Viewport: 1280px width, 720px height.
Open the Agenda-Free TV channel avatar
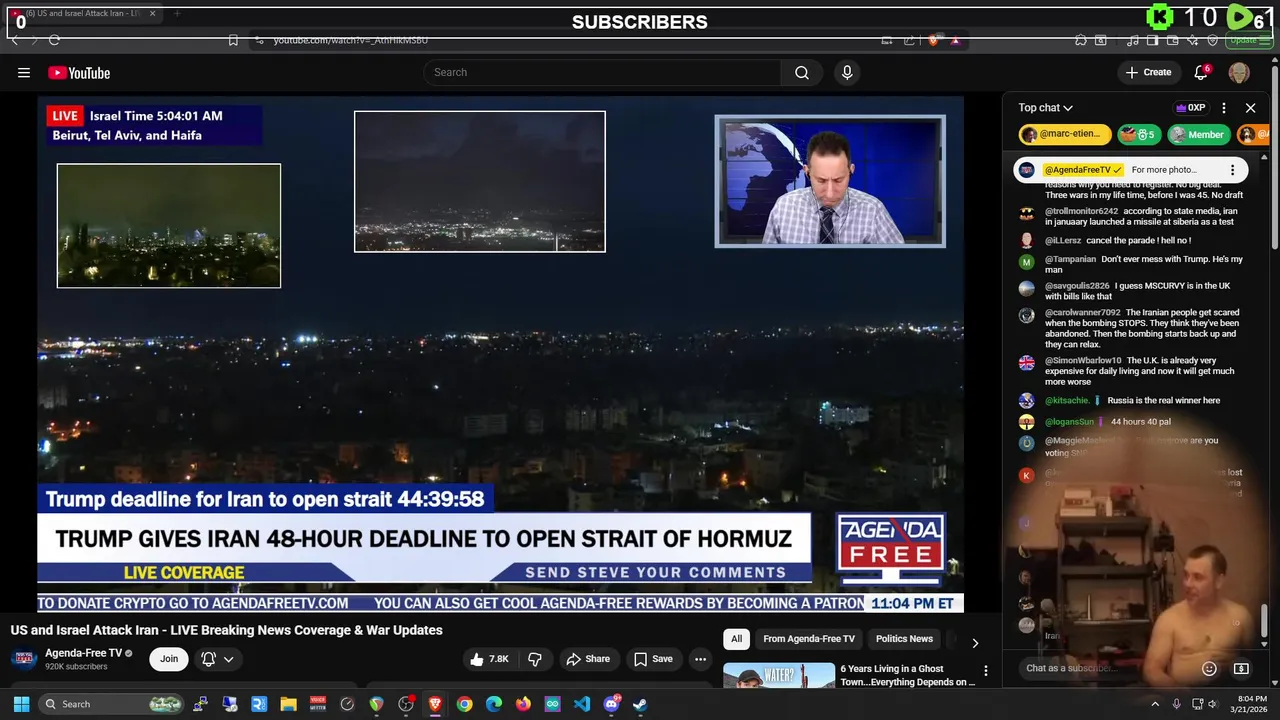pos(24,659)
